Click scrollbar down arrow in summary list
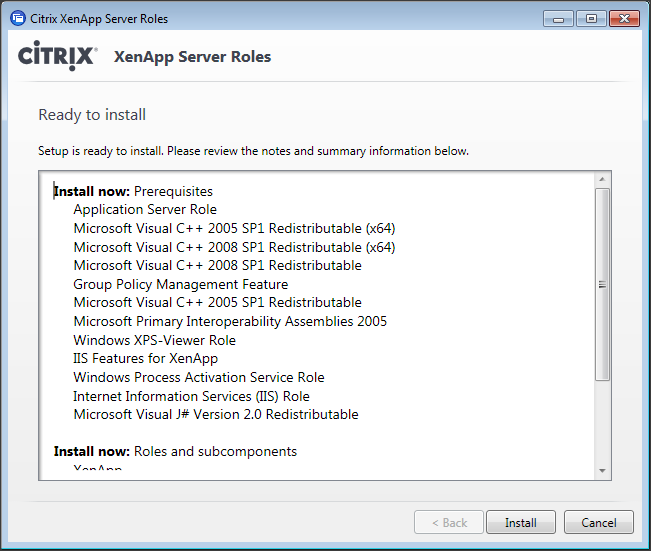 point(602,470)
